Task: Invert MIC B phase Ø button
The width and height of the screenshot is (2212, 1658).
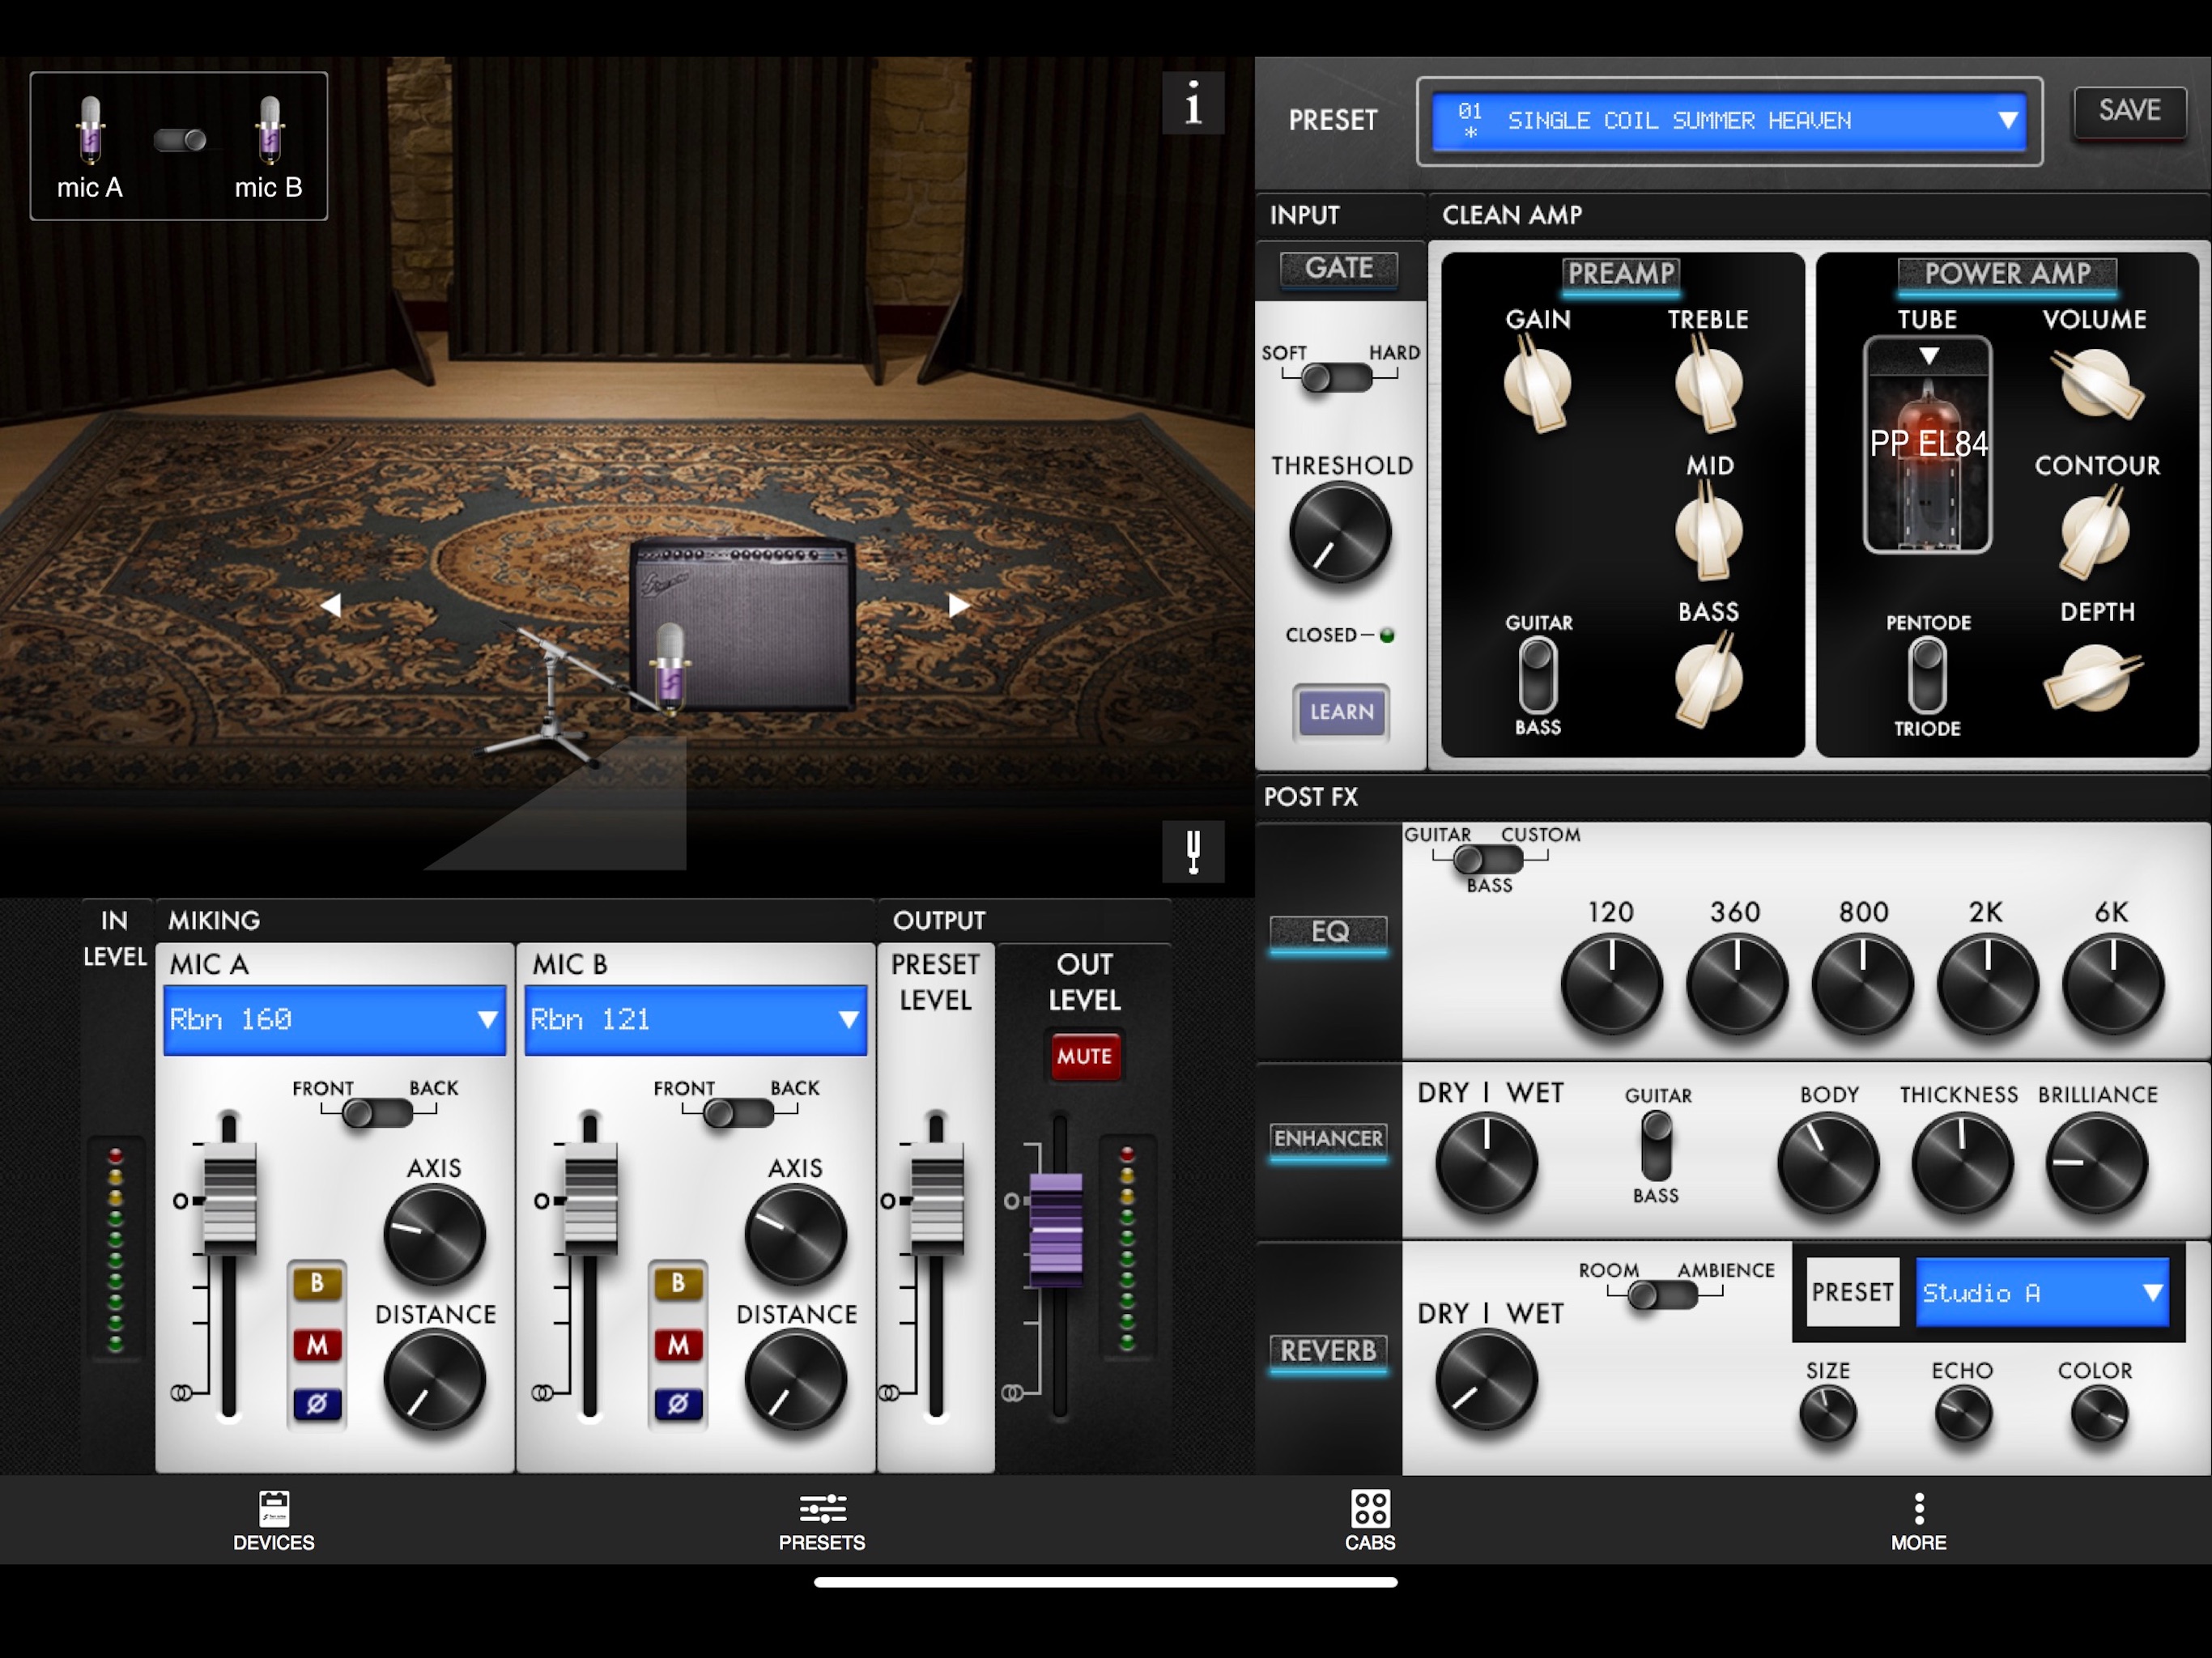Action: click(678, 1404)
